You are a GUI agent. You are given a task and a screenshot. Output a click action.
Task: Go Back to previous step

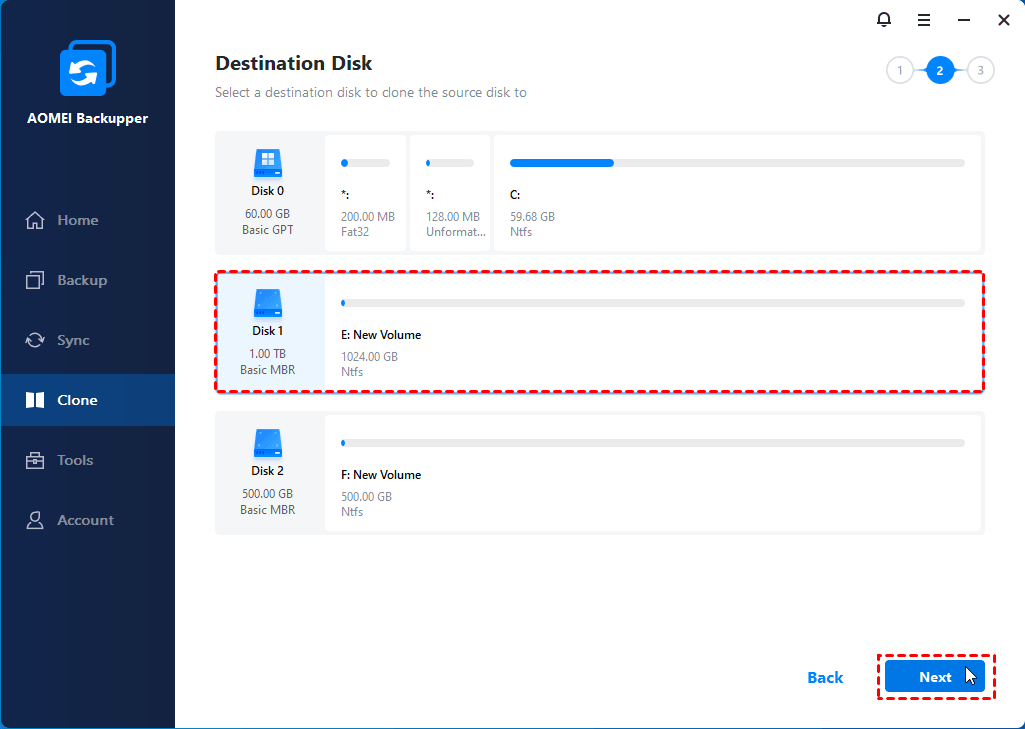825,677
